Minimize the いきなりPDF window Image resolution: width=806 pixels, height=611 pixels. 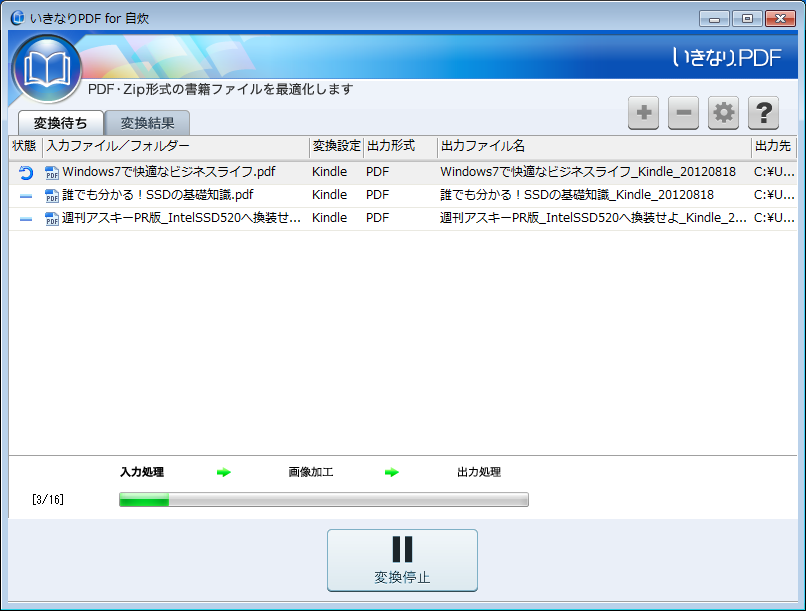coord(714,19)
